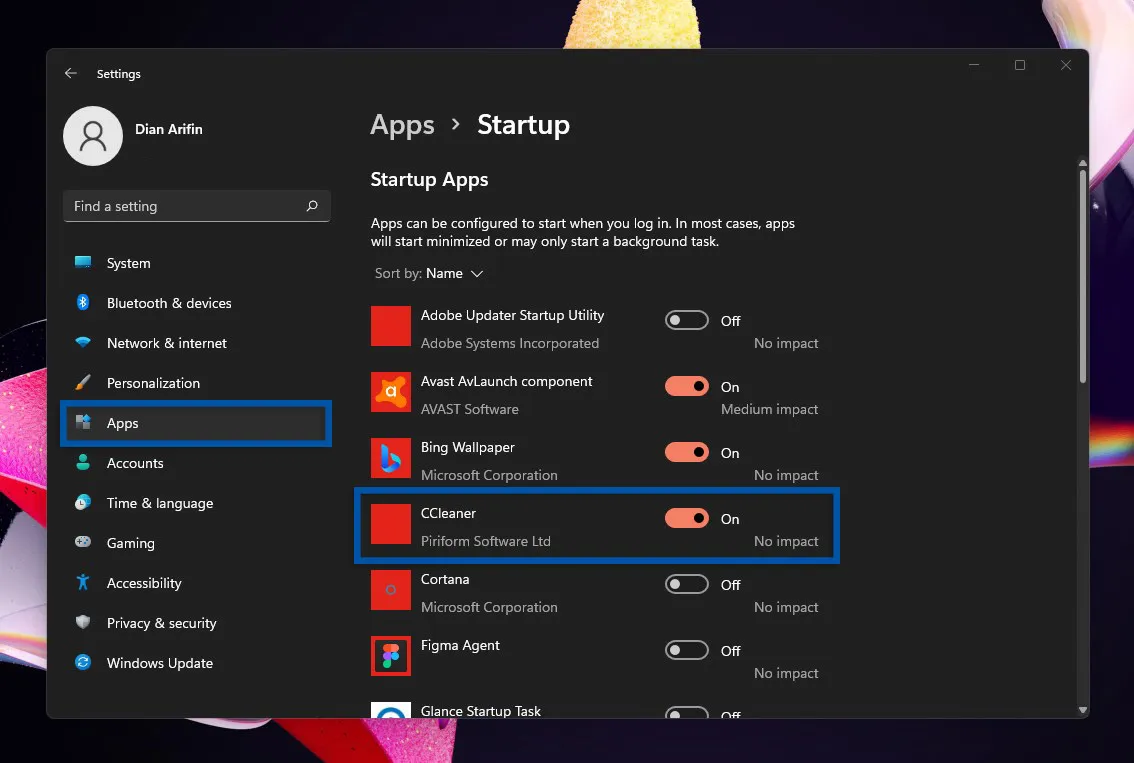1134x763 pixels.
Task: Click the Figma Agent icon
Action: [390, 656]
